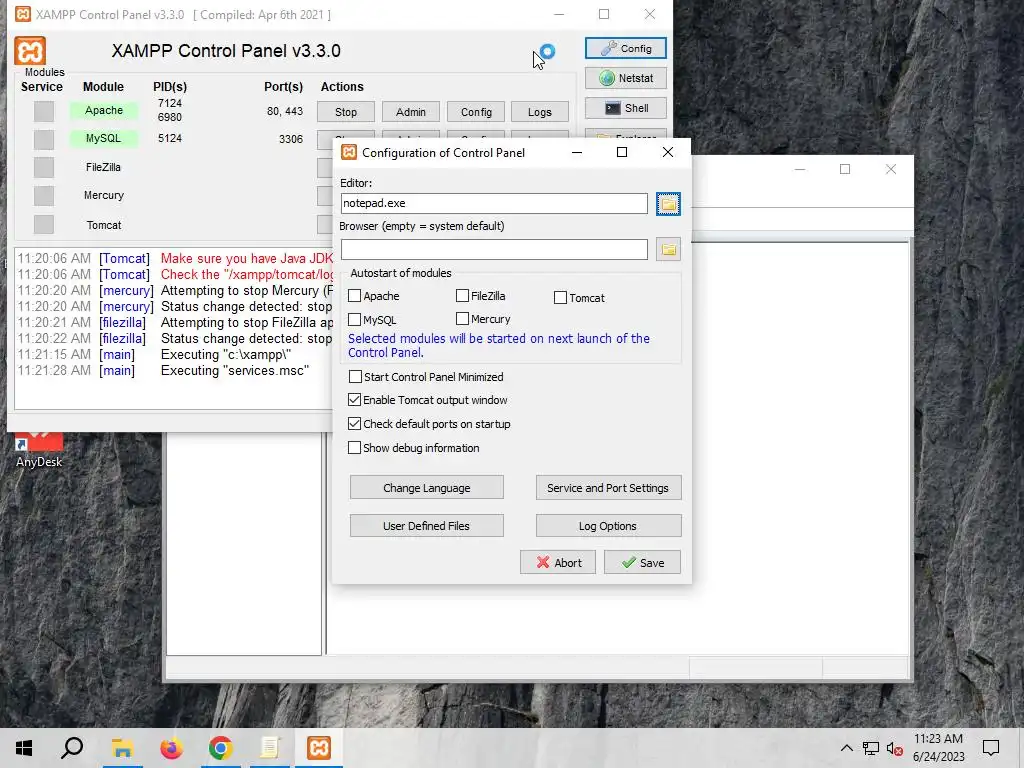1024x768 pixels.
Task: Open Service and Port Settings
Action: click(608, 488)
